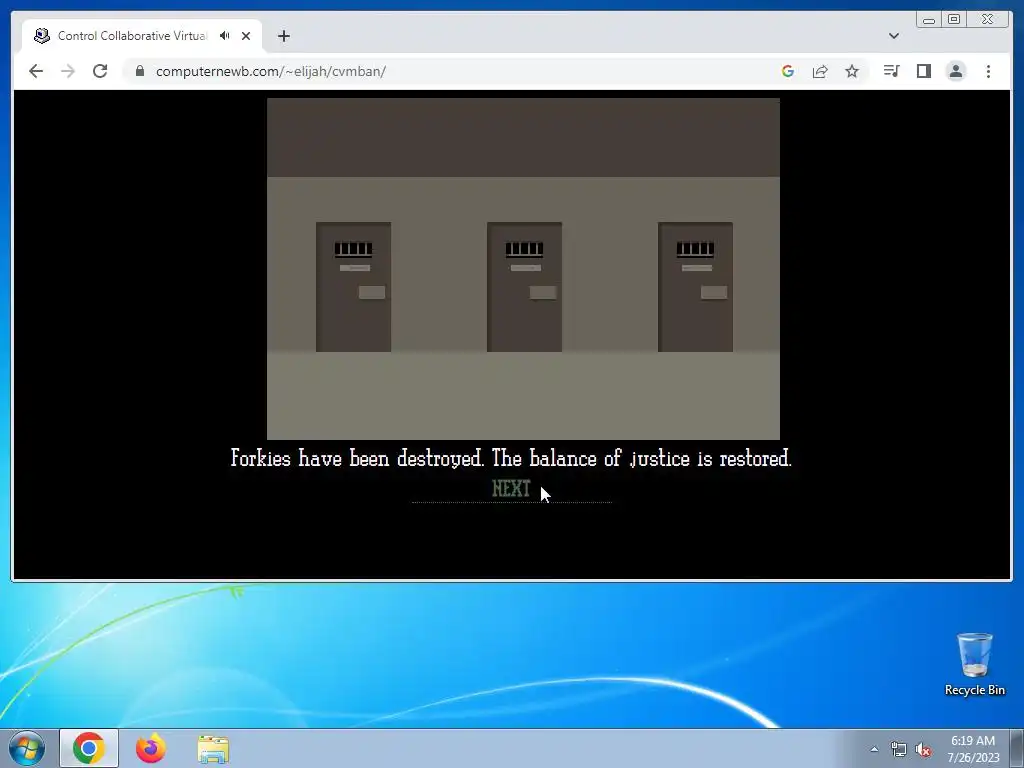Go back with the browser back arrow
The image size is (1024, 768).
pyautogui.click(x=36, y=71)
